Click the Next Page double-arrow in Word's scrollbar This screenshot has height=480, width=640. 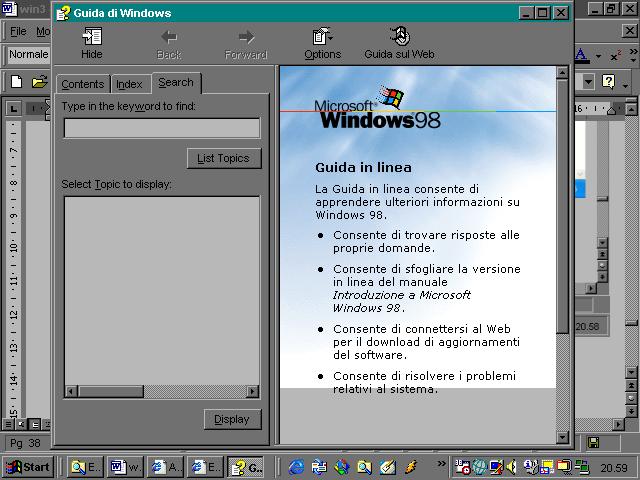tap(631, 411)
